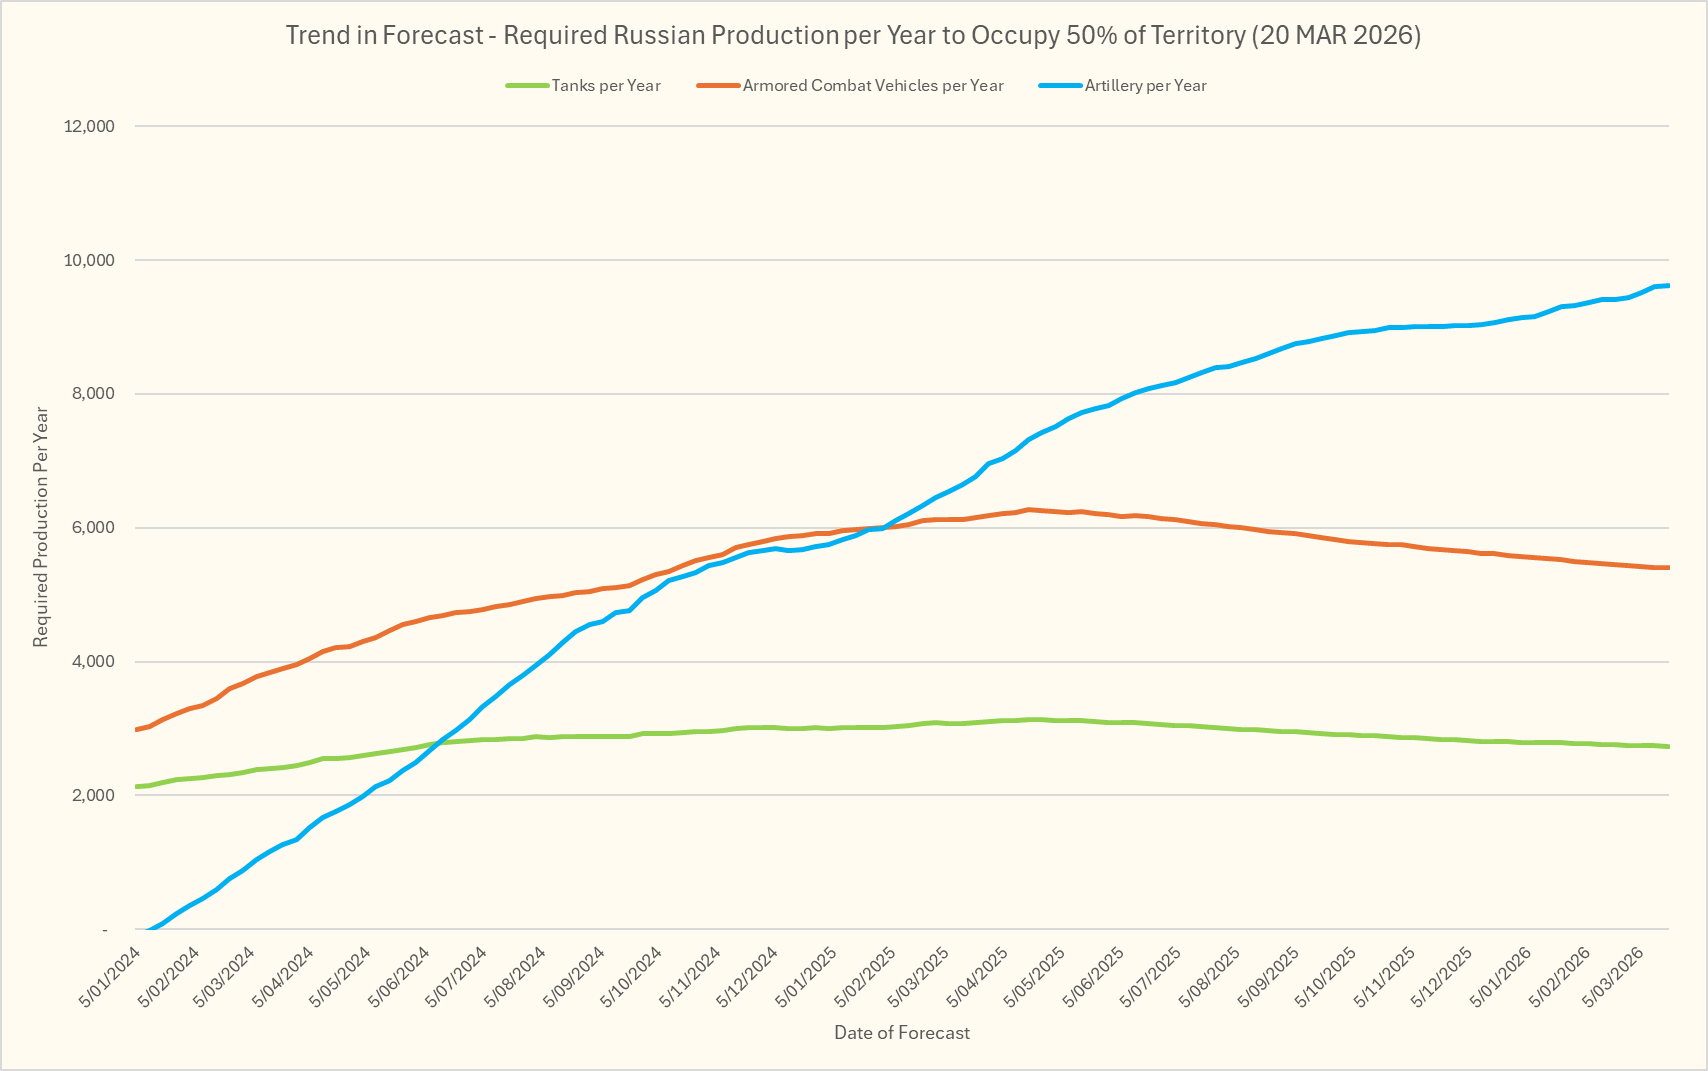The height and width of the screenshot is (1071, 1708).
Task: Click the green Tanks legend line swatch
Action: click(527, 86)
